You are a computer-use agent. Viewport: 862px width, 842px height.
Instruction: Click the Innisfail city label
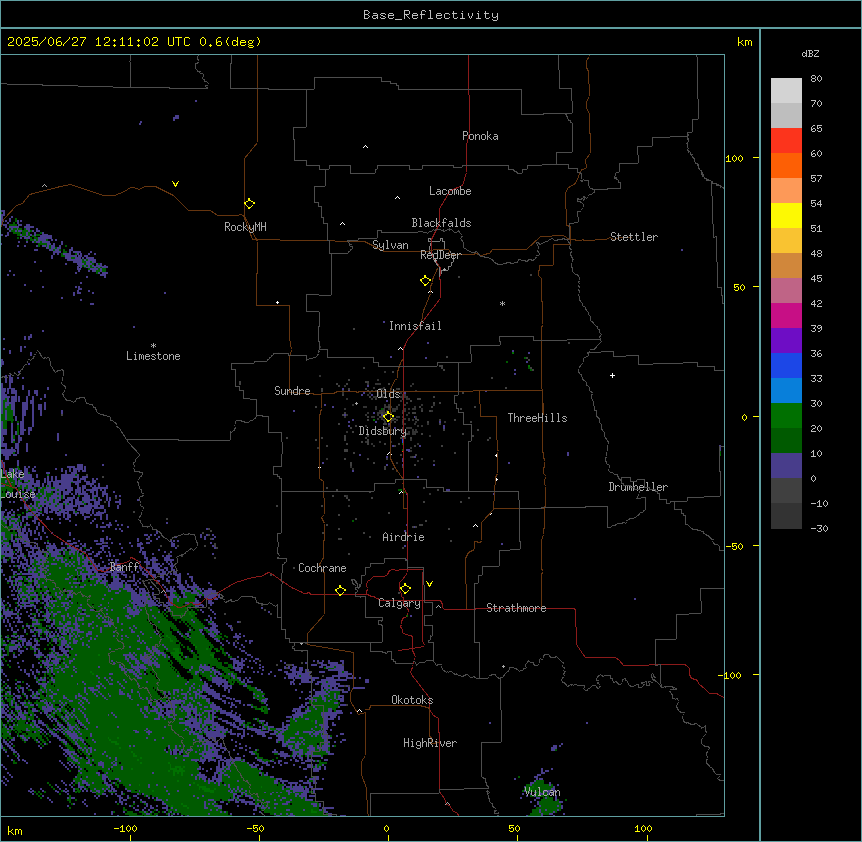coord(415,326)
